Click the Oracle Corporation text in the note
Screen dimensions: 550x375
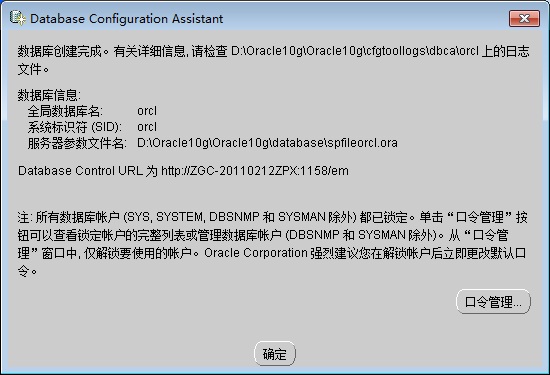point(256,253)
